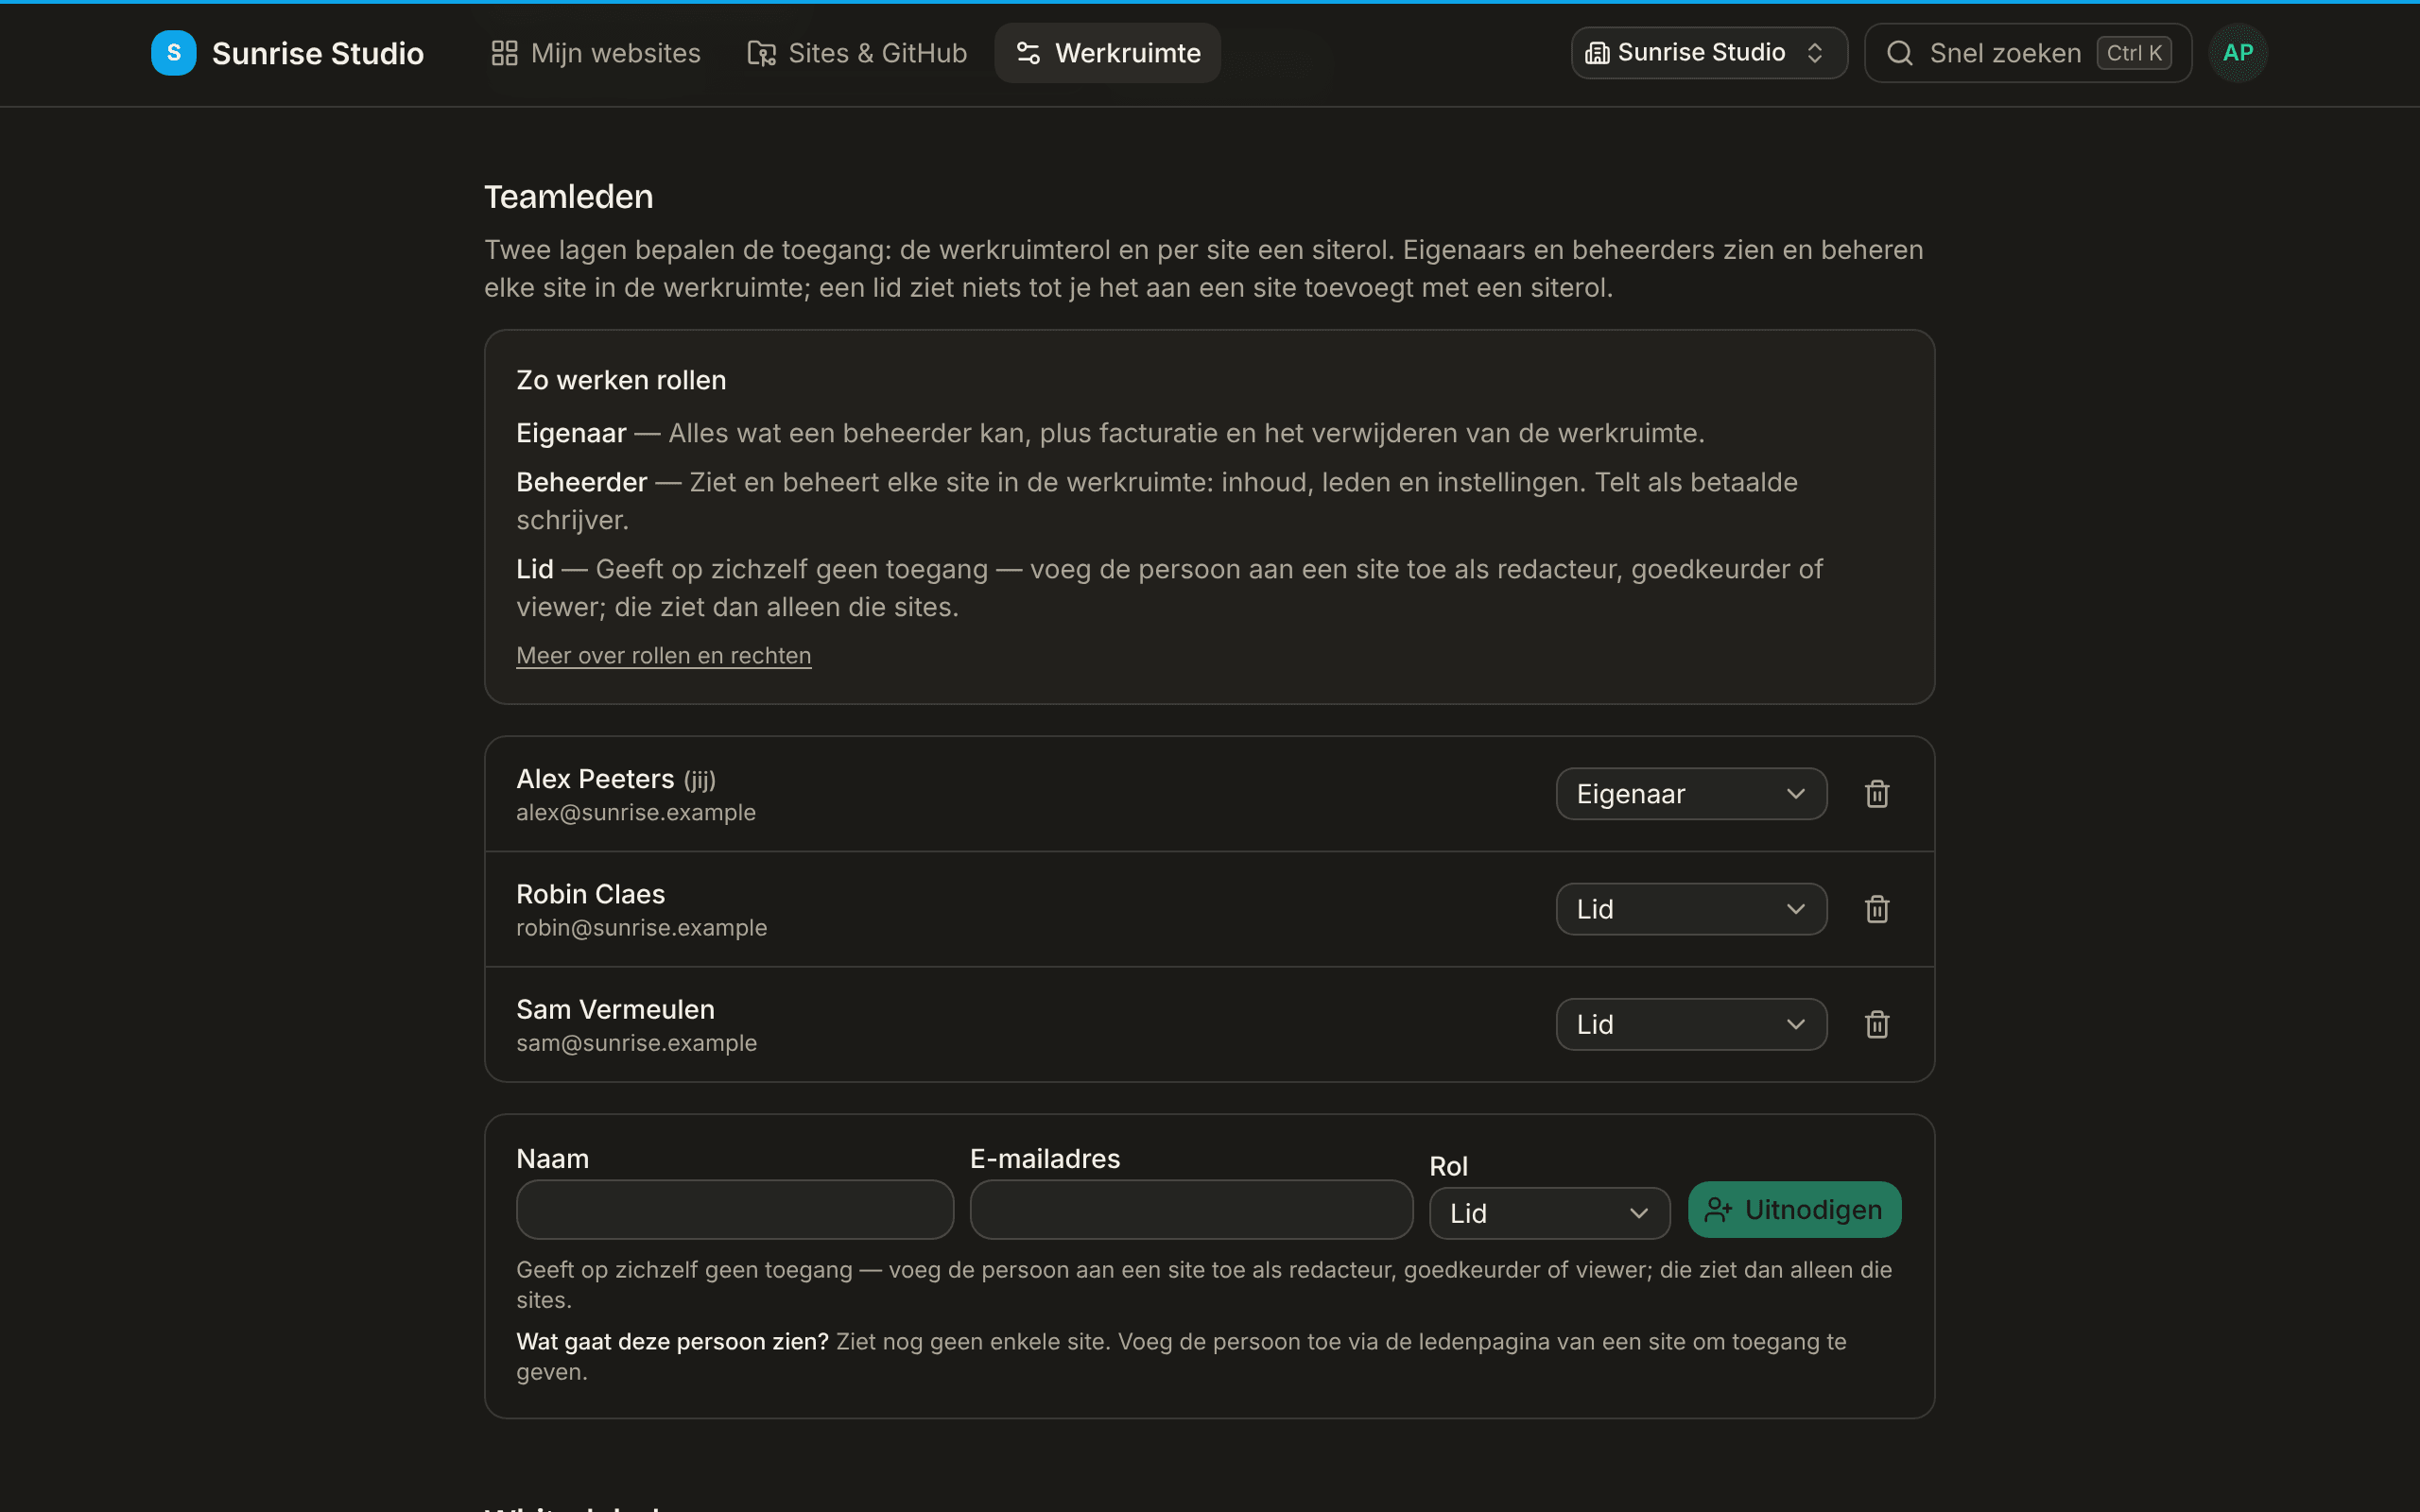2420x1512 pixels.
Task: Select the robin@sunrise.example email text
Action: click(x=641, y=928)
